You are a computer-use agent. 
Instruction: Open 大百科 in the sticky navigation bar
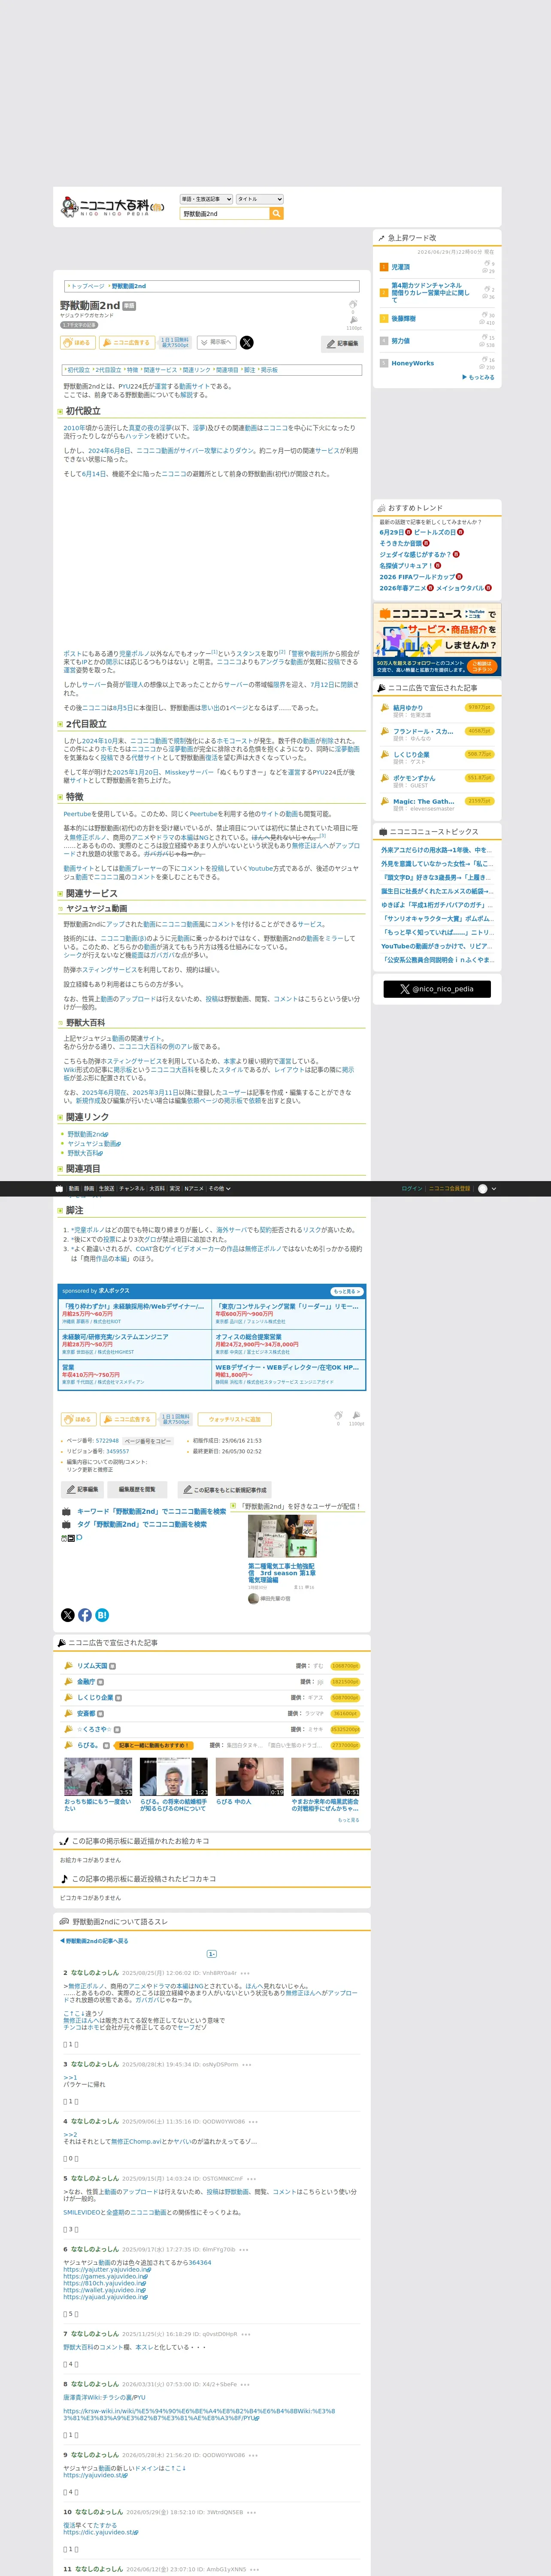pyautogui.click(x=157, y=1189)
